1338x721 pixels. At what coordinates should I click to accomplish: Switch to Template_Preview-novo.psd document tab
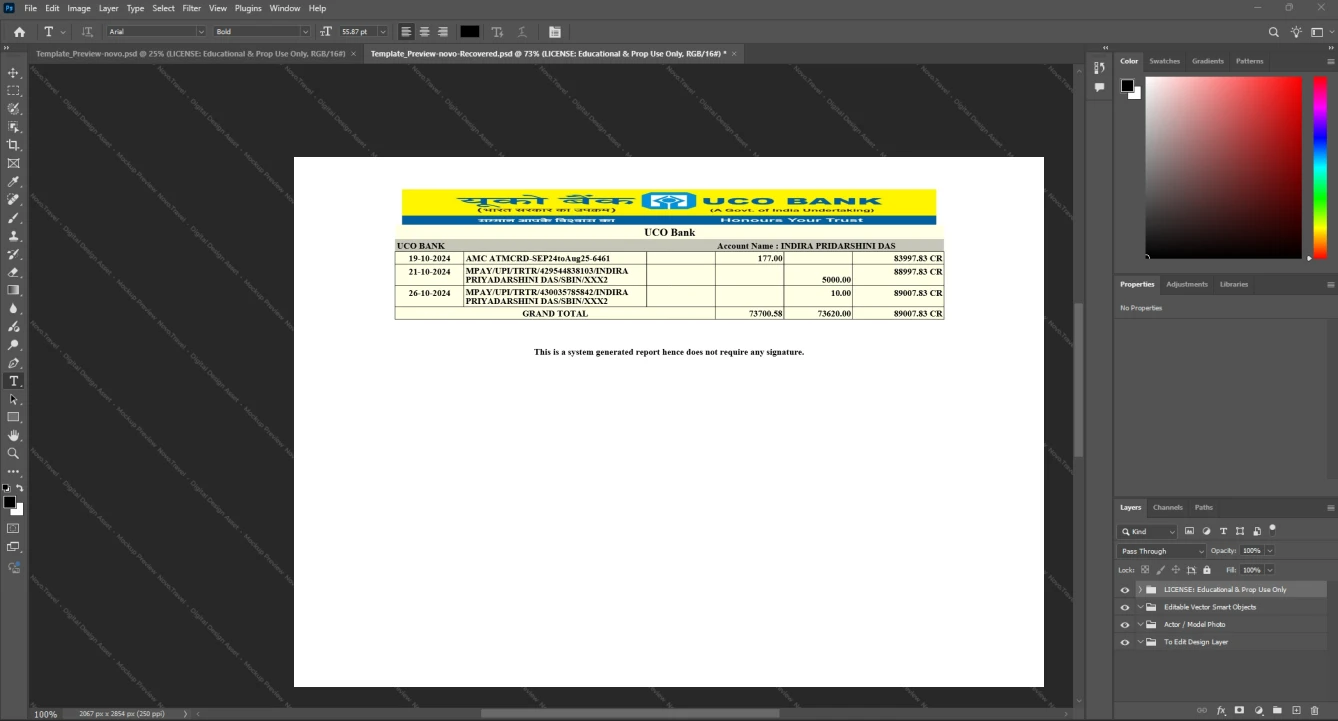(x=190, y=53)
